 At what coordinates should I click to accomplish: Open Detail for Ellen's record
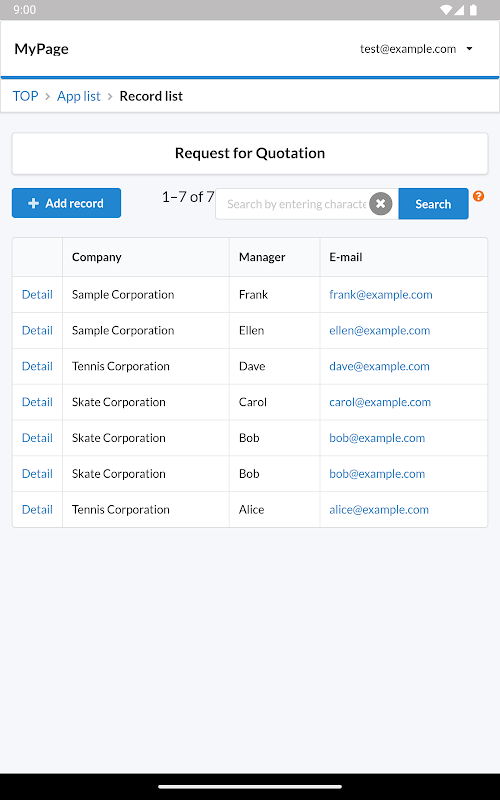(37, 330)
